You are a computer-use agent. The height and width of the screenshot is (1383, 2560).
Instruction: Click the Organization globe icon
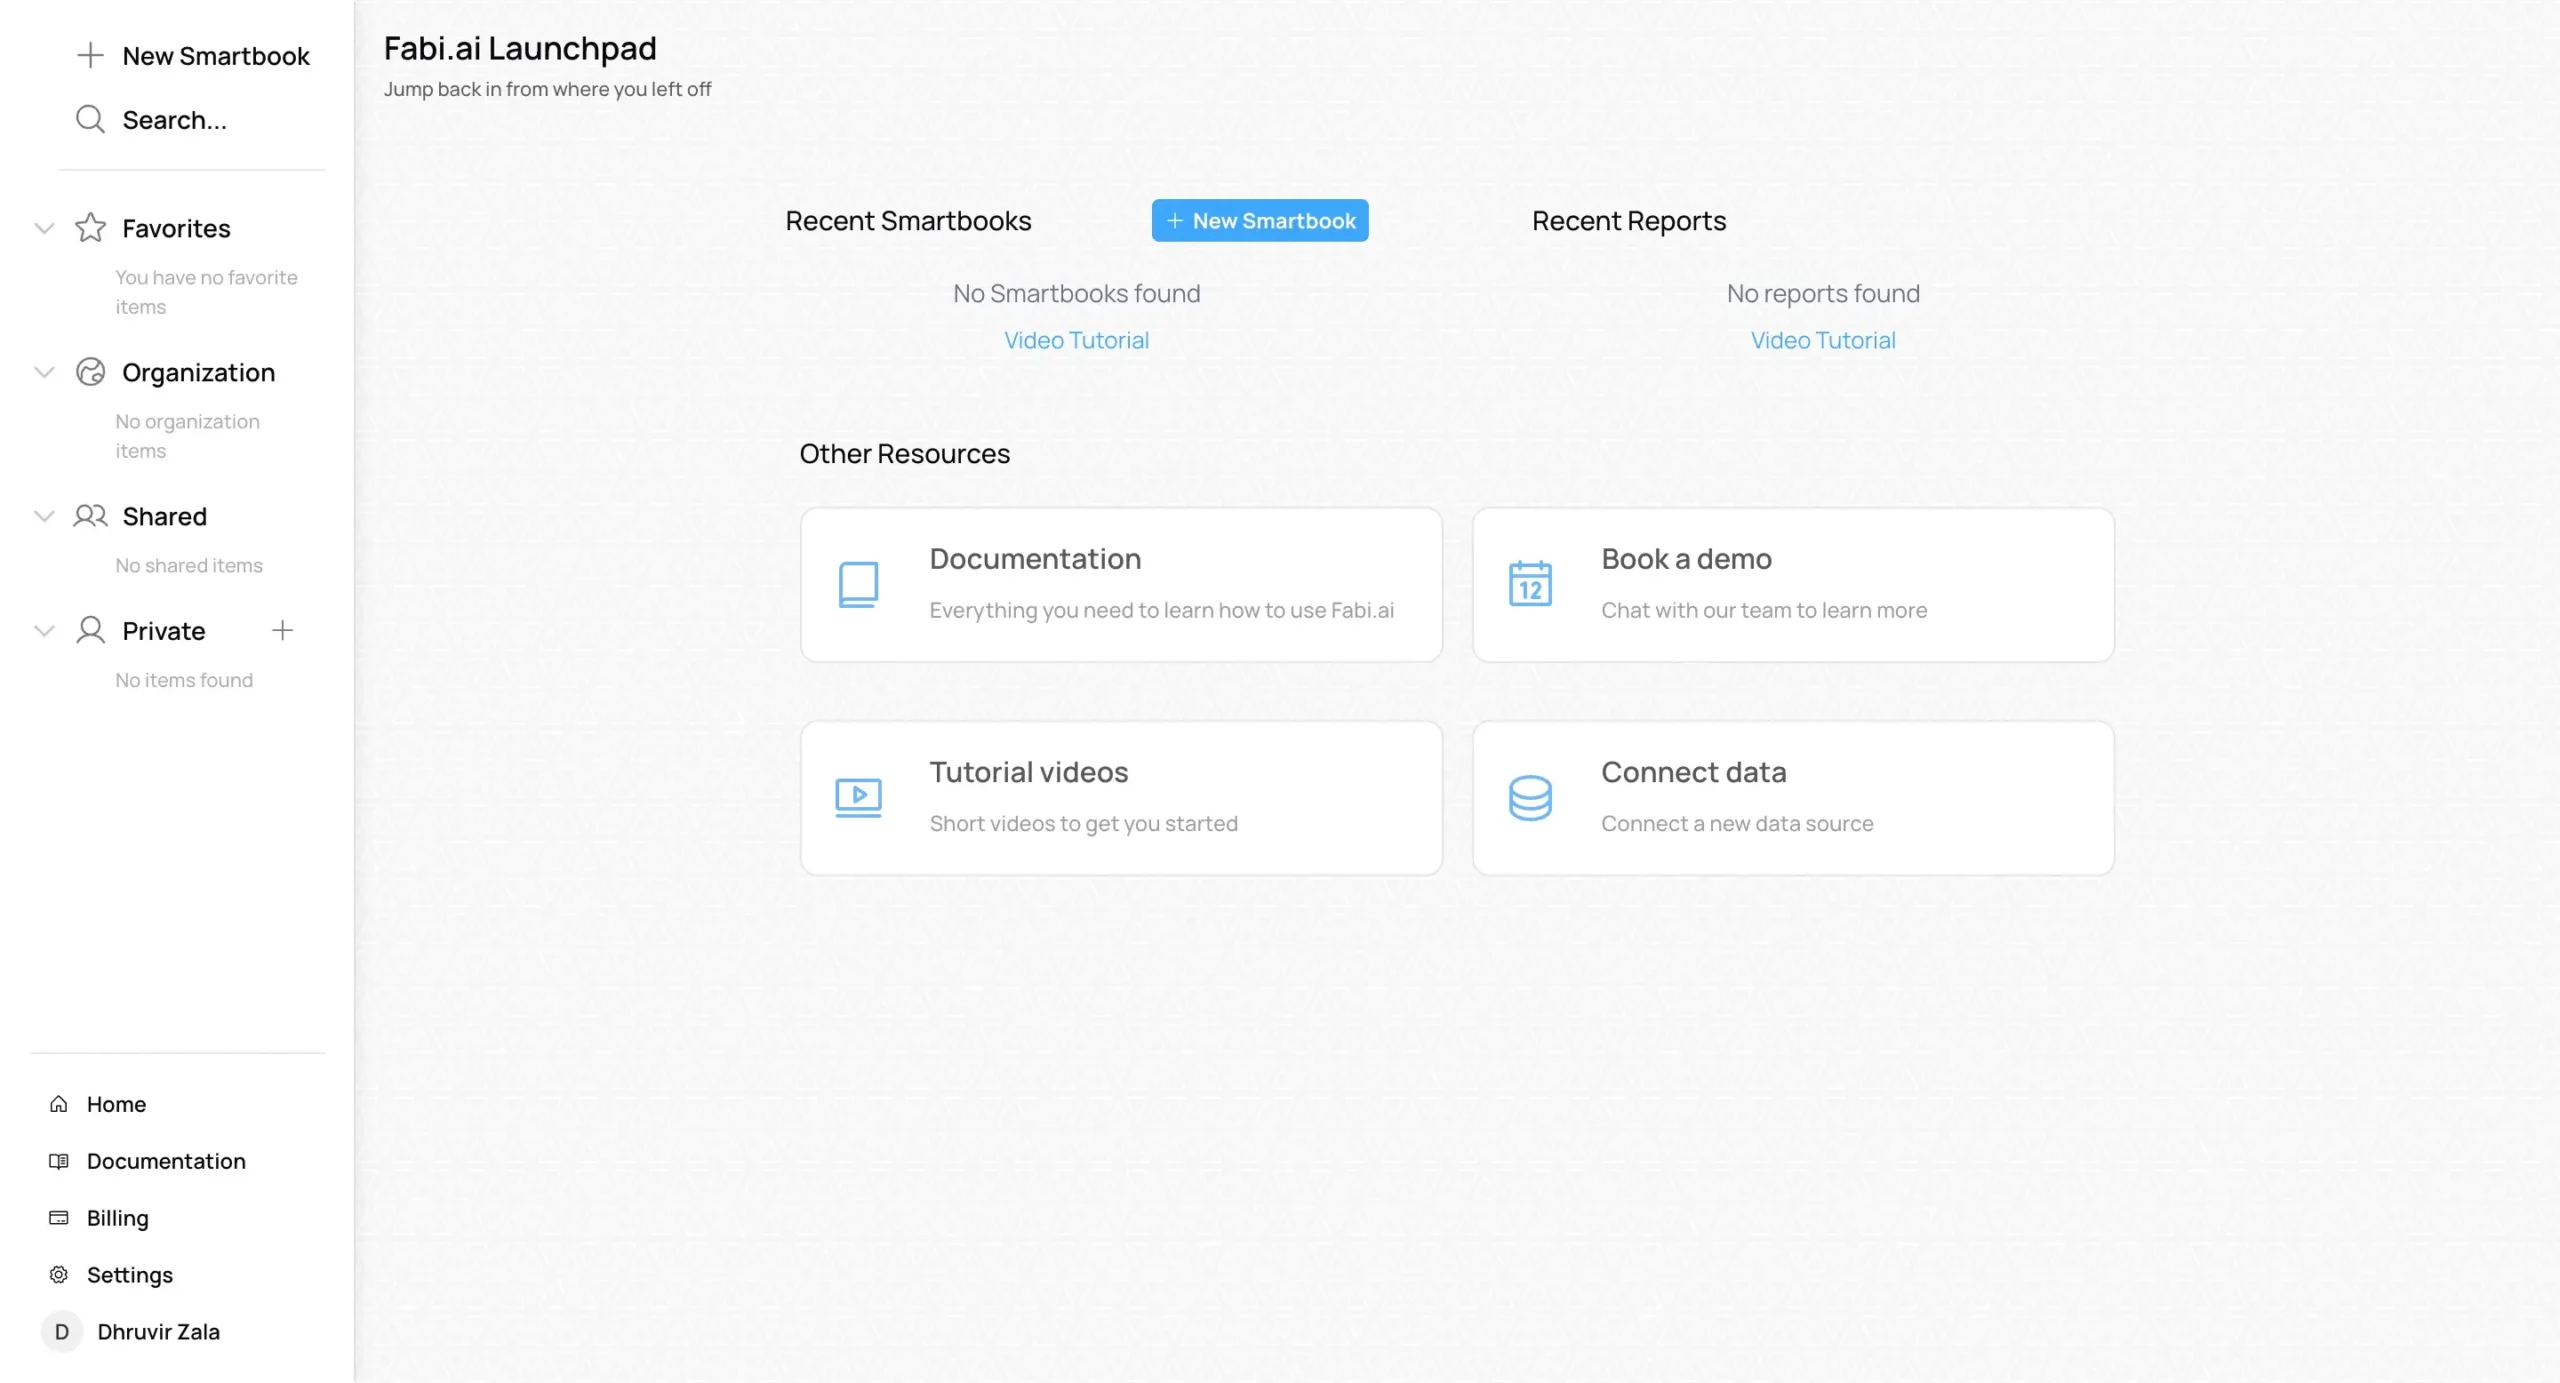pos(90,372)
